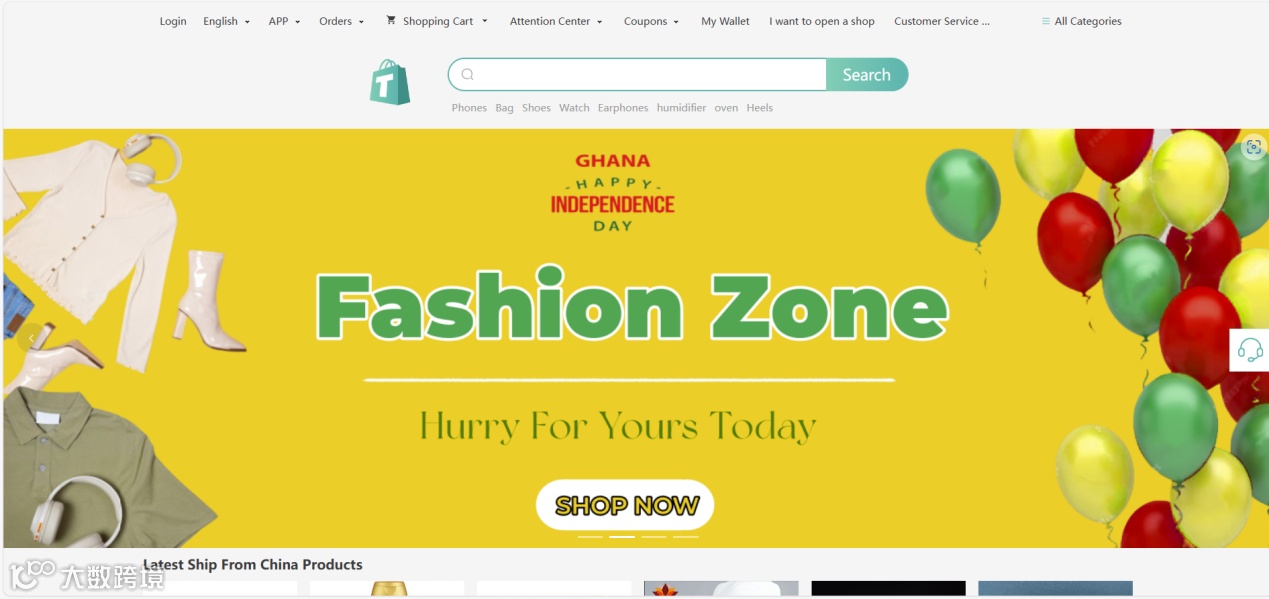This screenshot has height=599, width=1269.
Task: Open the Attention Center menu
Action: pyautogui.click(x=556, y=21)
